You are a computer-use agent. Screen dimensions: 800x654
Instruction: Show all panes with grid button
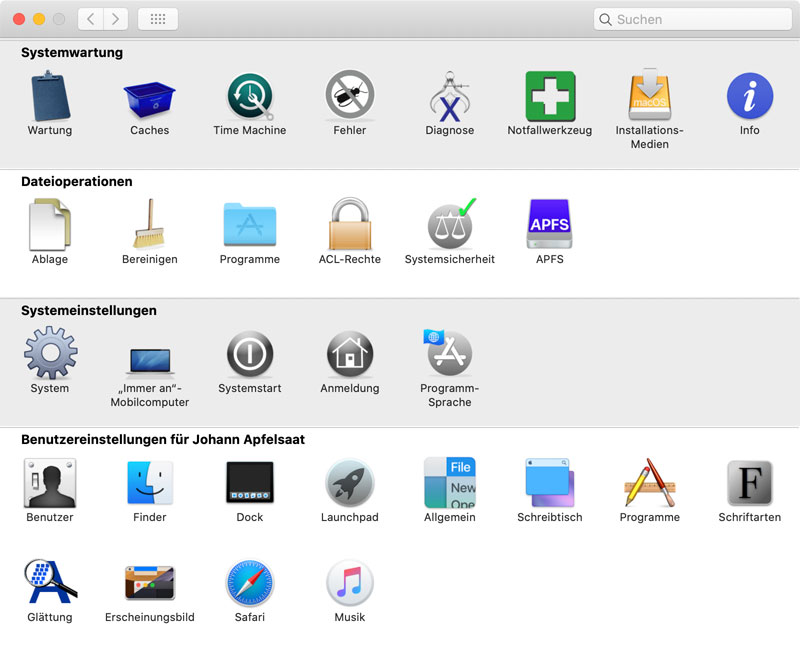click(x=158, y=19)
